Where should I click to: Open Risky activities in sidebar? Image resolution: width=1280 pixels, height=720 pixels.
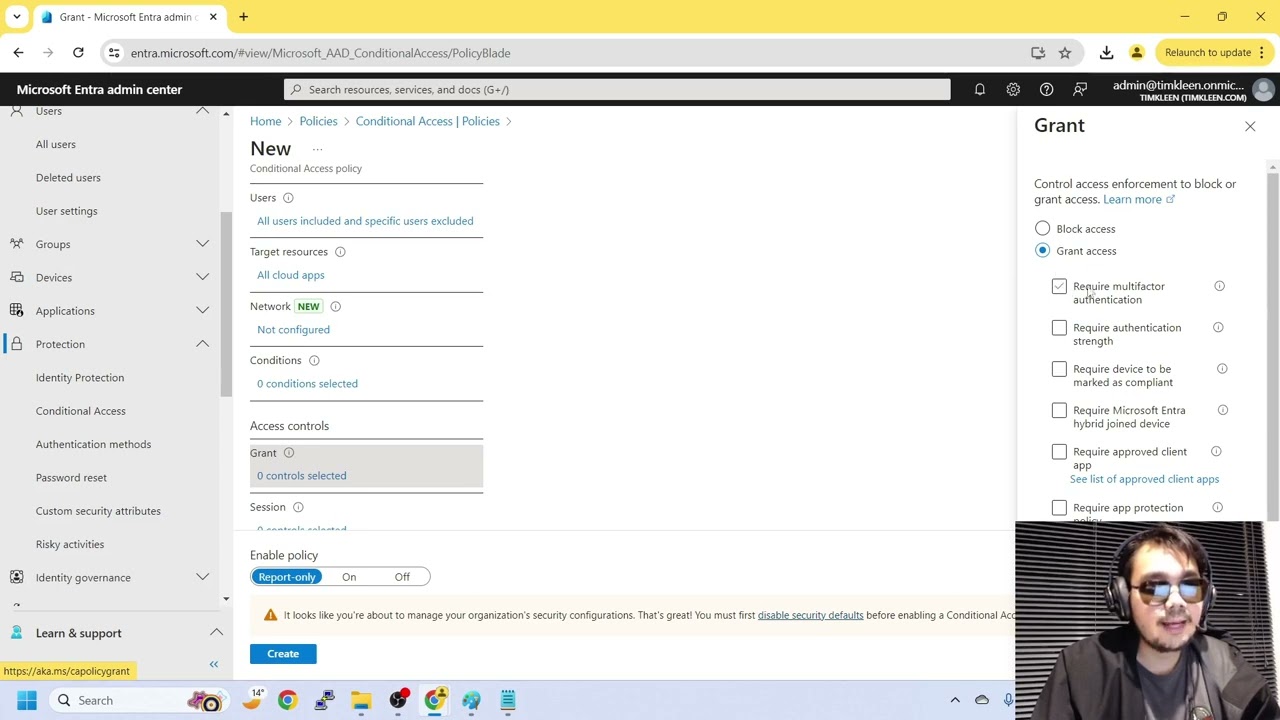point(70,544)
